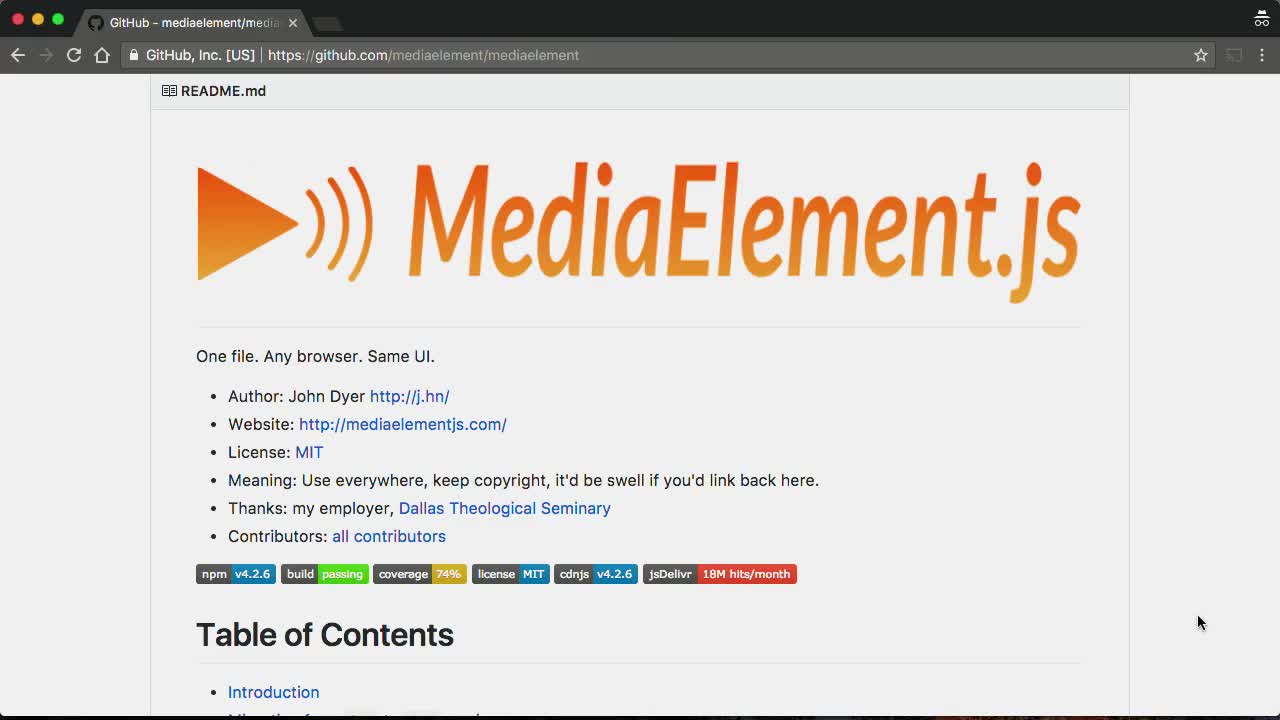The width and height of the screenshot is (1280, 720).
Task: Open a new tab next to GitHub tab
Action: [x=327, y=23]
